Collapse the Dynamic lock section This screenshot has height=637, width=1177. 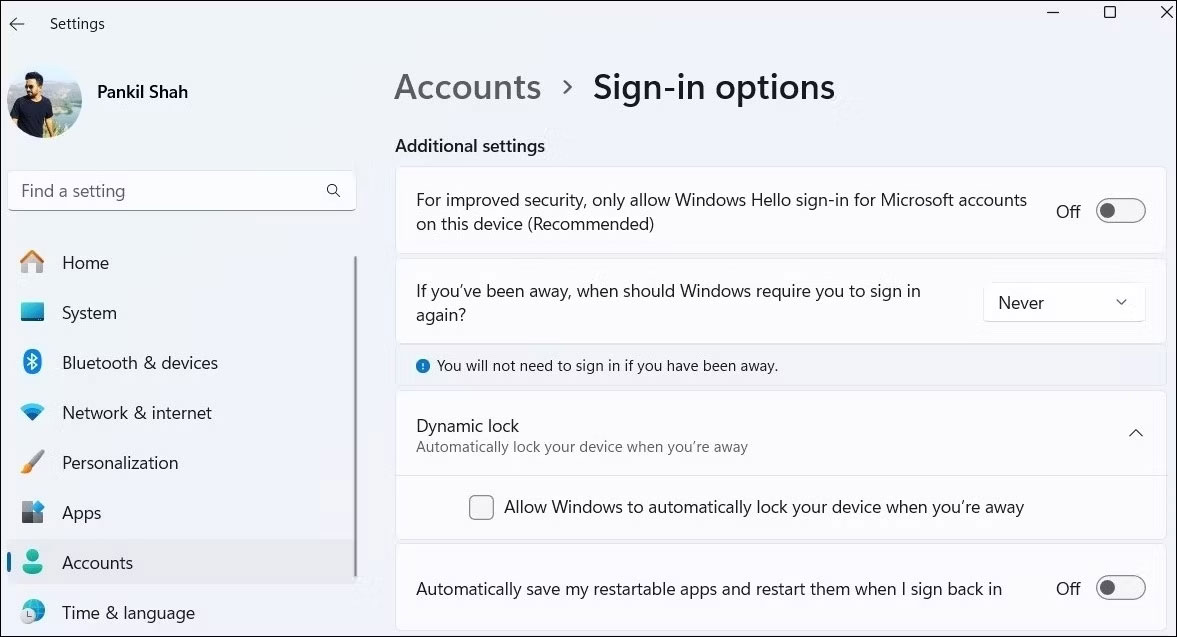tap(1135, 433)
